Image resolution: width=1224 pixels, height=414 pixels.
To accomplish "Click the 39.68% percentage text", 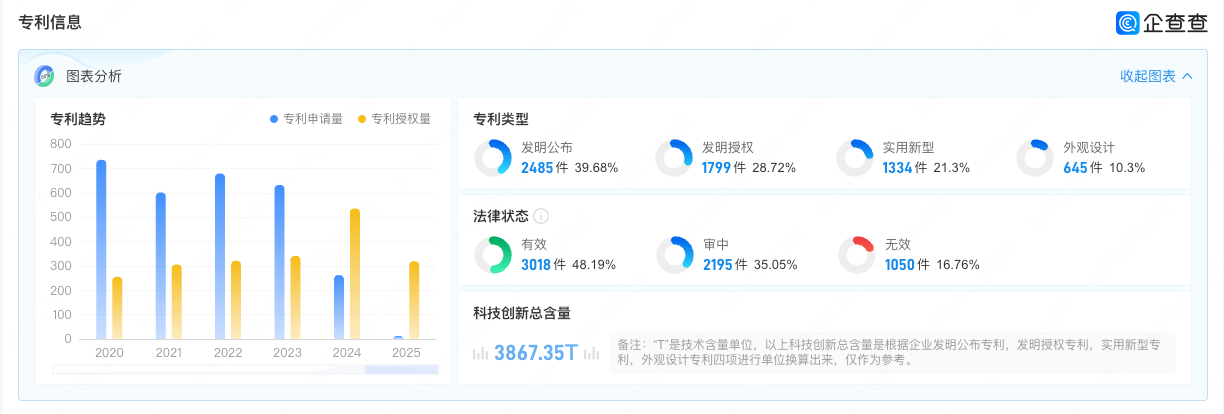I will [x=596, y=168].
